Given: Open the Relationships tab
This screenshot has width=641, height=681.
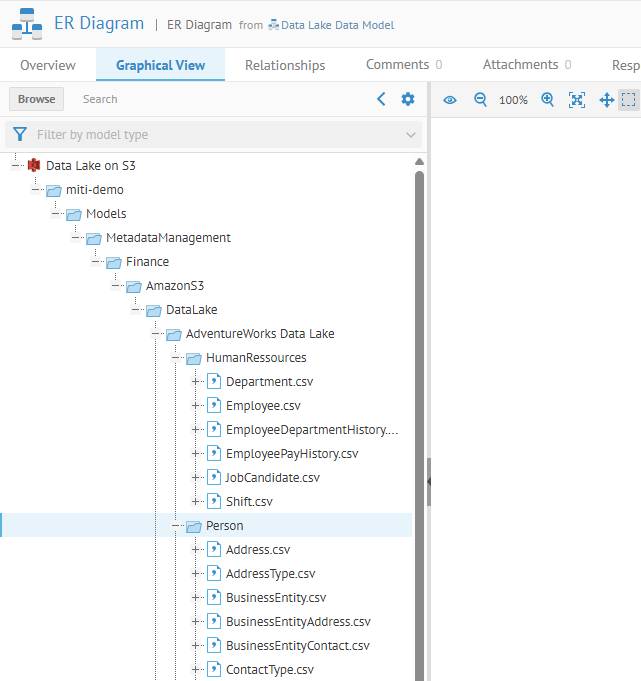Looking at the screenshot, I should [285, 65].
